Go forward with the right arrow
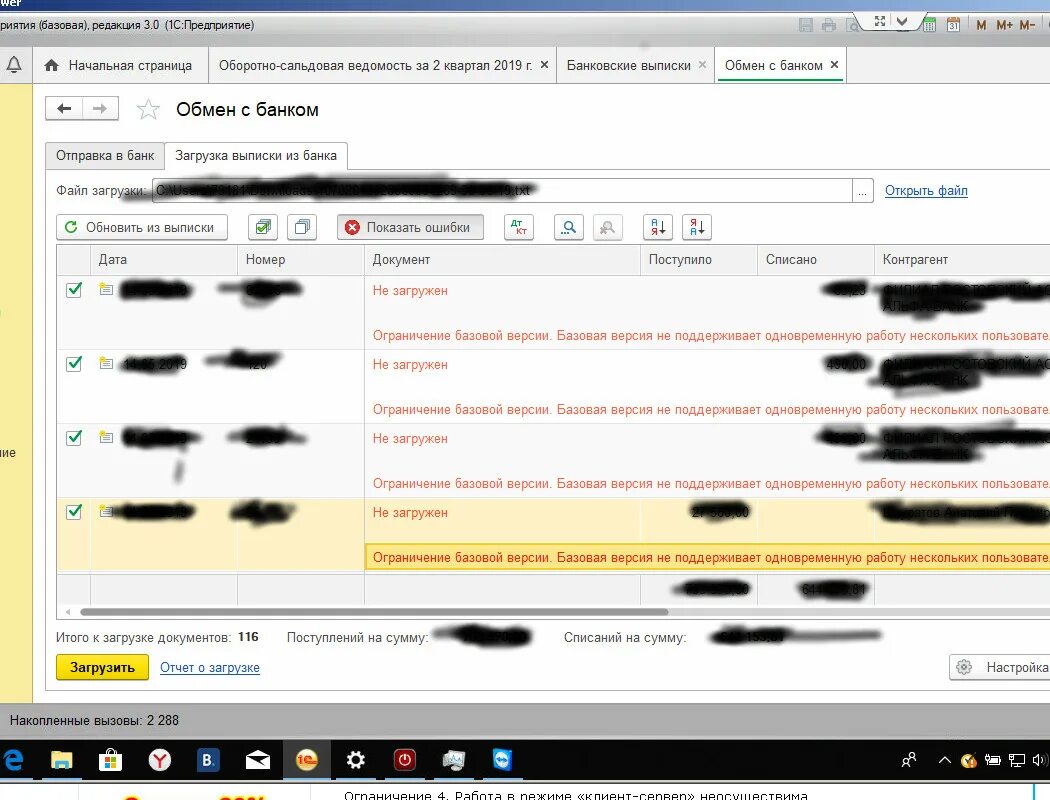This screenshot has height=800, width=1050. (x=100, y=108)
